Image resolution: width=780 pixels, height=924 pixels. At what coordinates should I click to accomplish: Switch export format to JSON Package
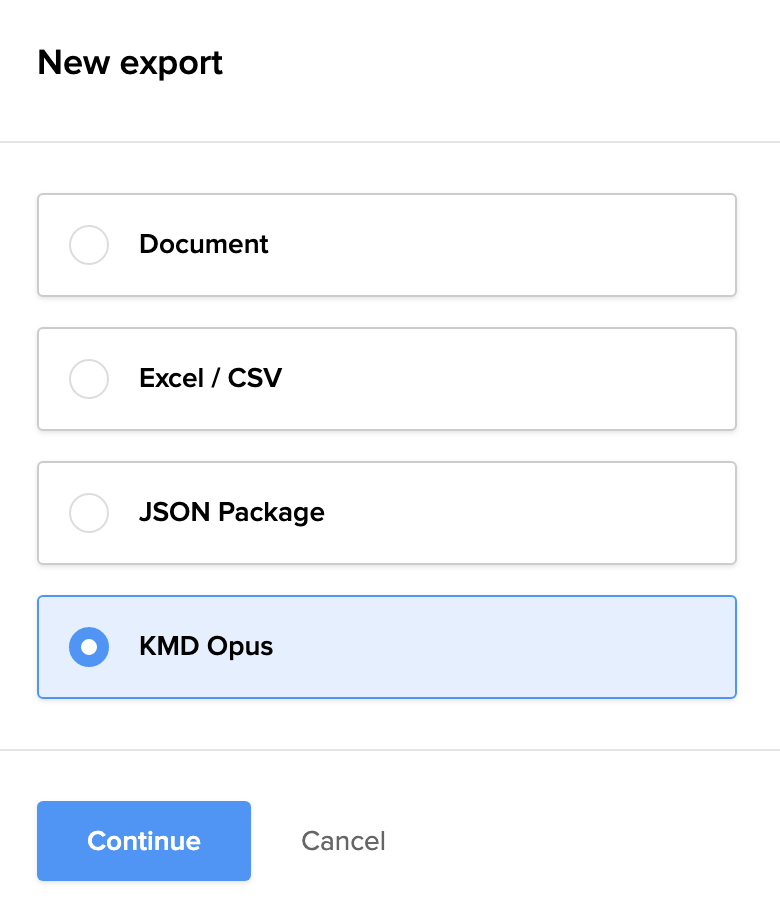[x=89, y=513]
